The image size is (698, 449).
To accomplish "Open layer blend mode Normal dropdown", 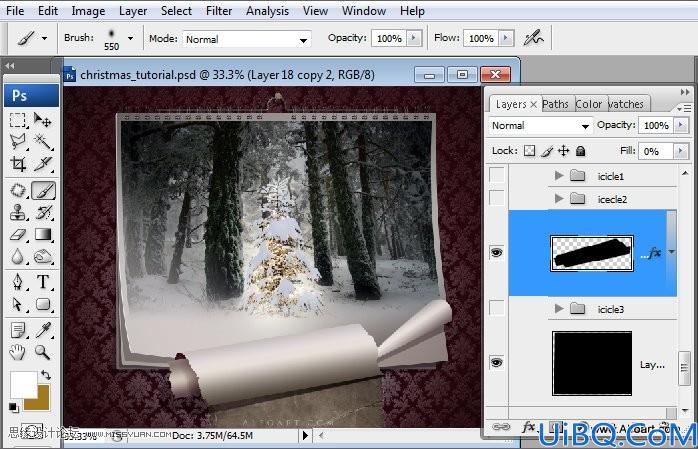I will [x=540, y=126].
